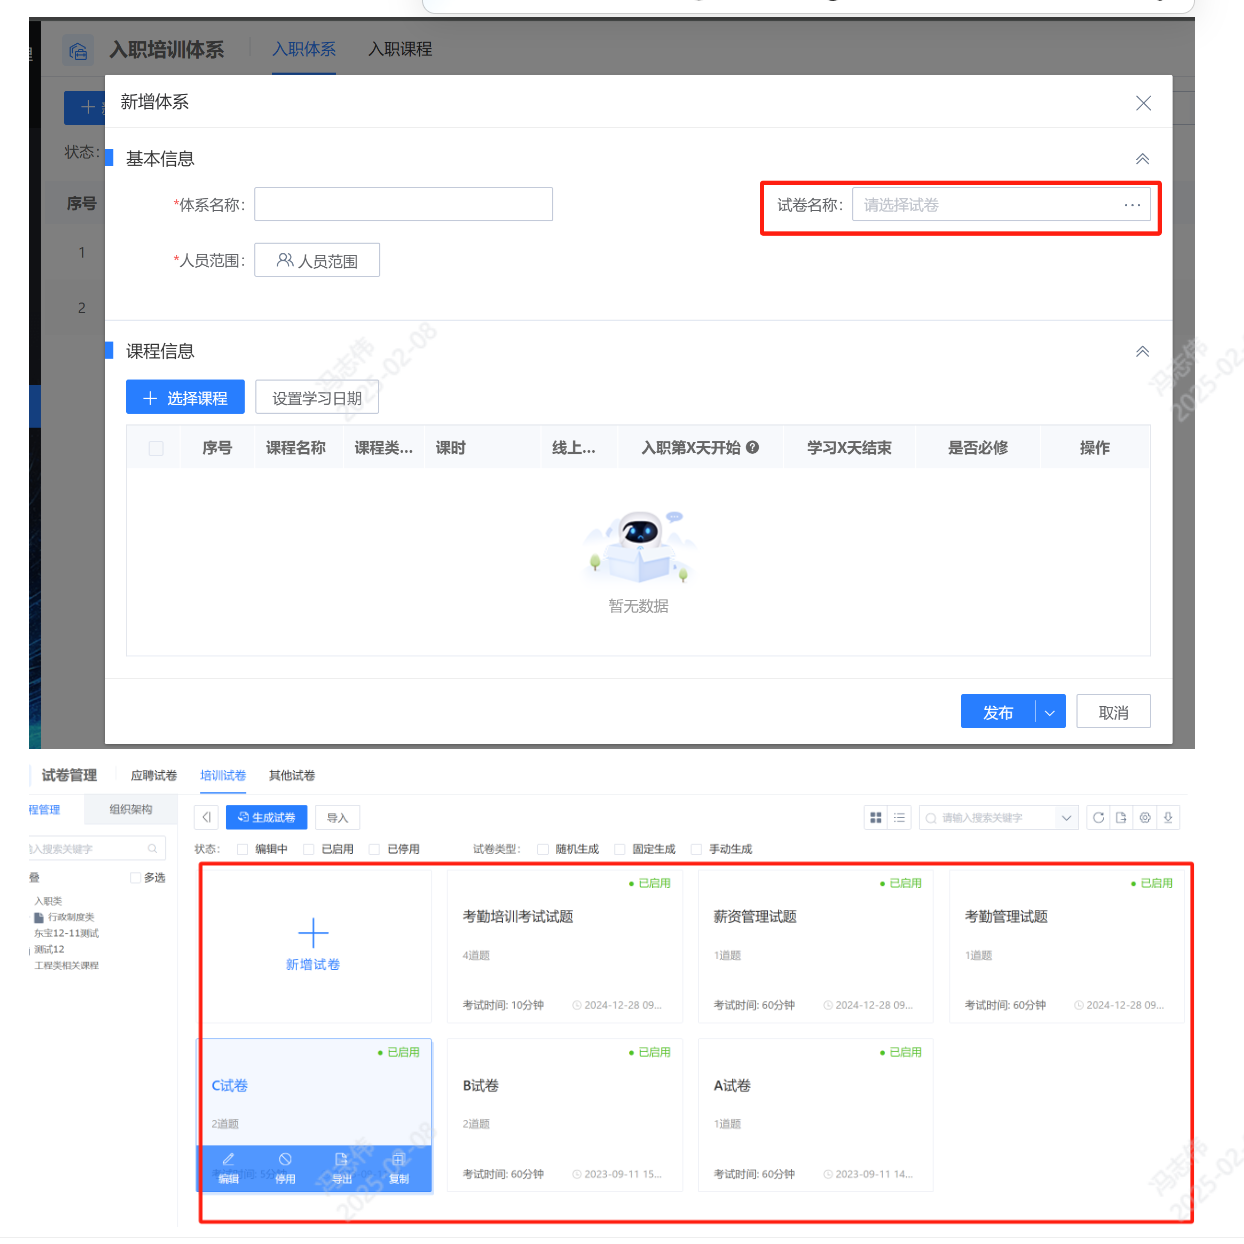Viewport: 1244px width, 1244px height.
Task: Check the 已启用 status filter checkbox
Action: (x=309, y=849)
